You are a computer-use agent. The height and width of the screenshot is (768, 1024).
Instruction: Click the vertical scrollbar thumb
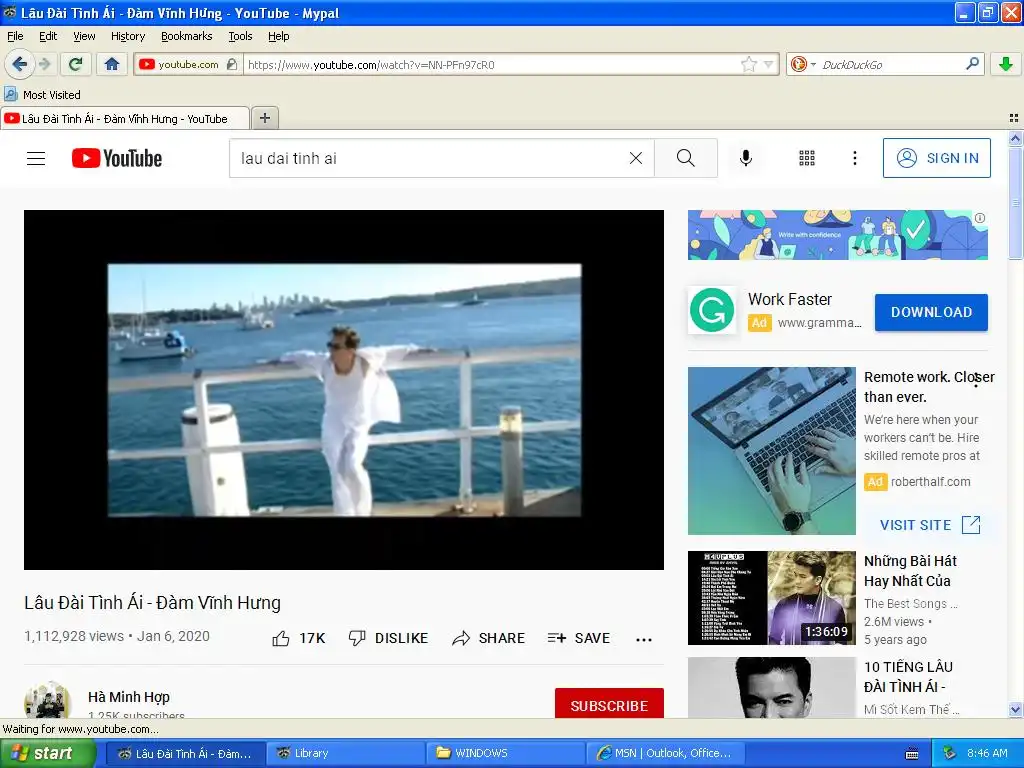click(x=1015, y=202)
